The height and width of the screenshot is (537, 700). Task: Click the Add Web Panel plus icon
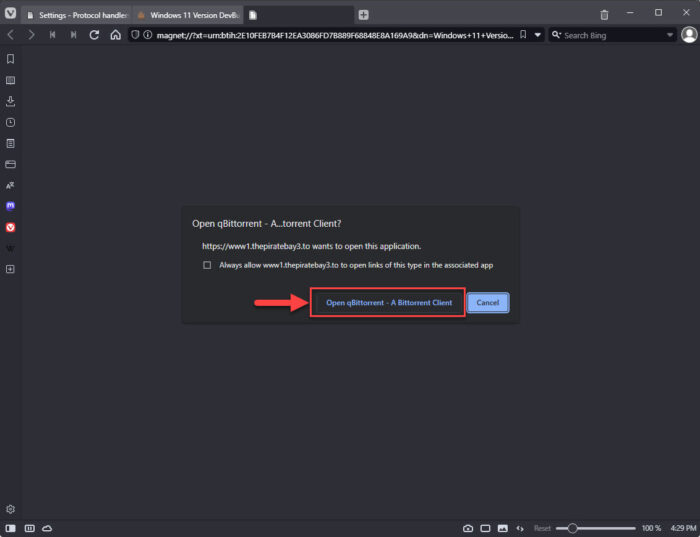point(10,269)
